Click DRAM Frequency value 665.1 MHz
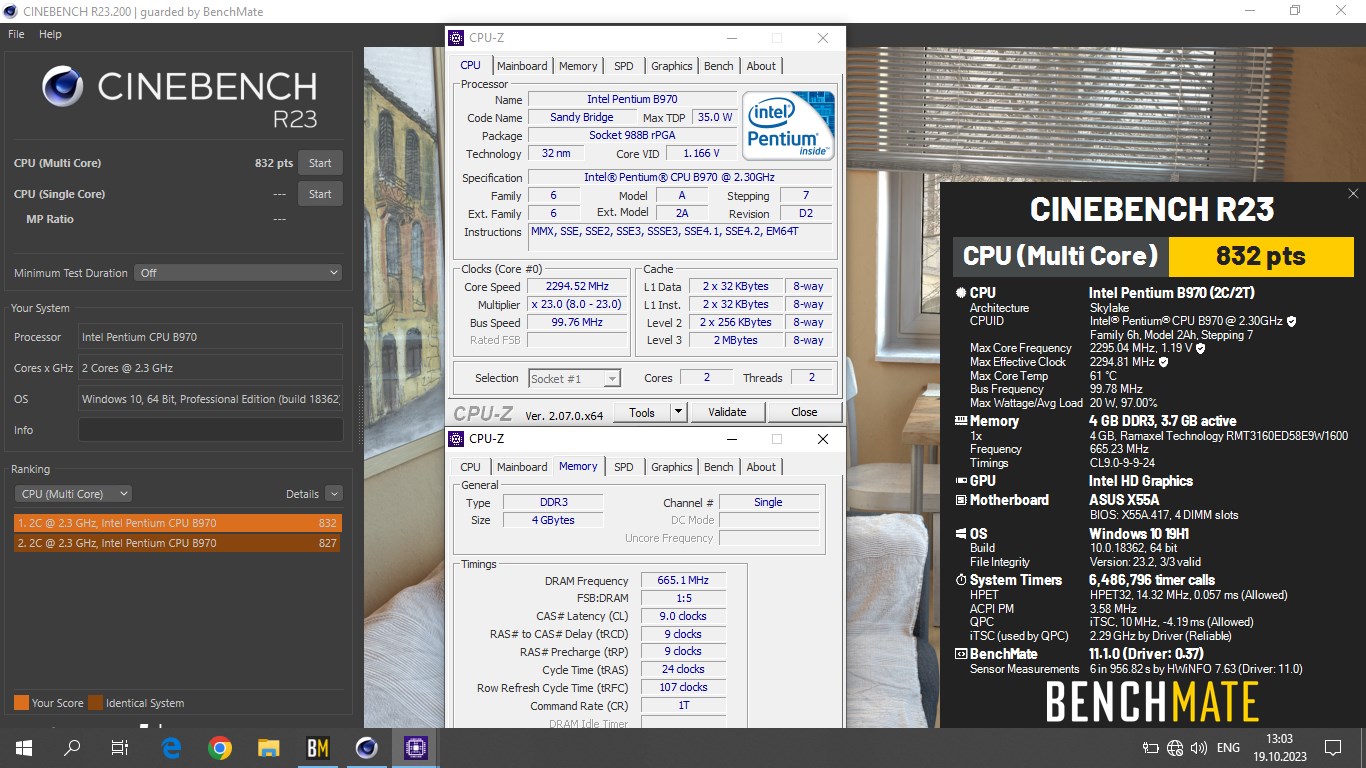Viewport: 1366px width, 768px height. click(x=683, y=581)
